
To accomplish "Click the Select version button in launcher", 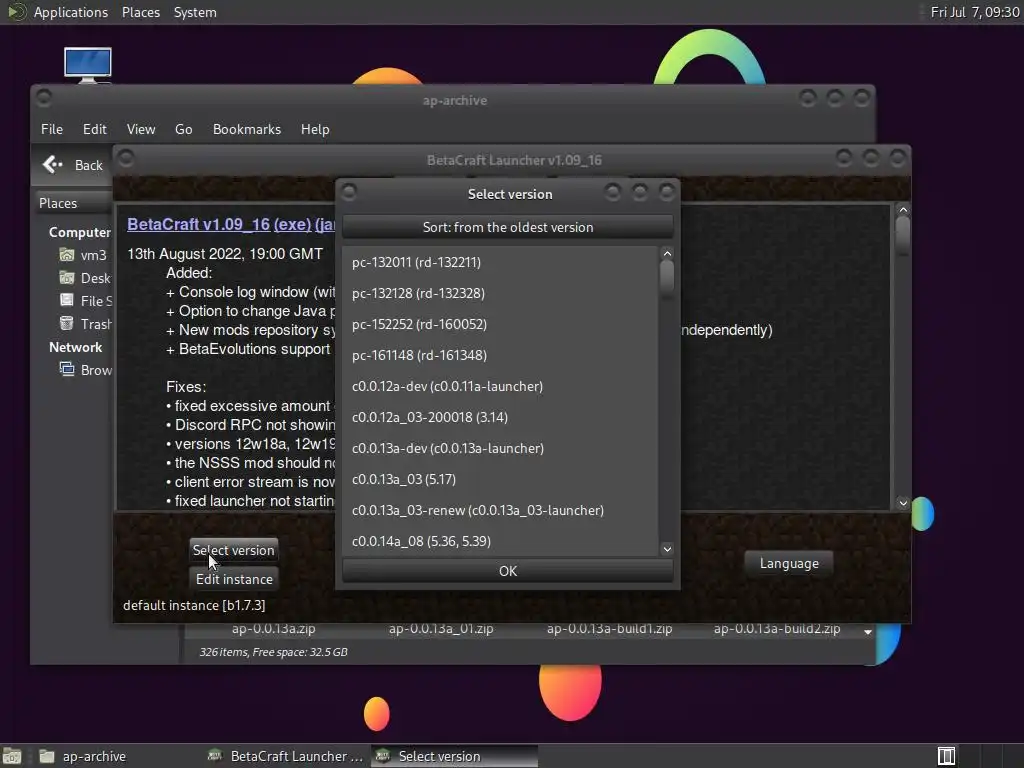I will coord(234,550).
